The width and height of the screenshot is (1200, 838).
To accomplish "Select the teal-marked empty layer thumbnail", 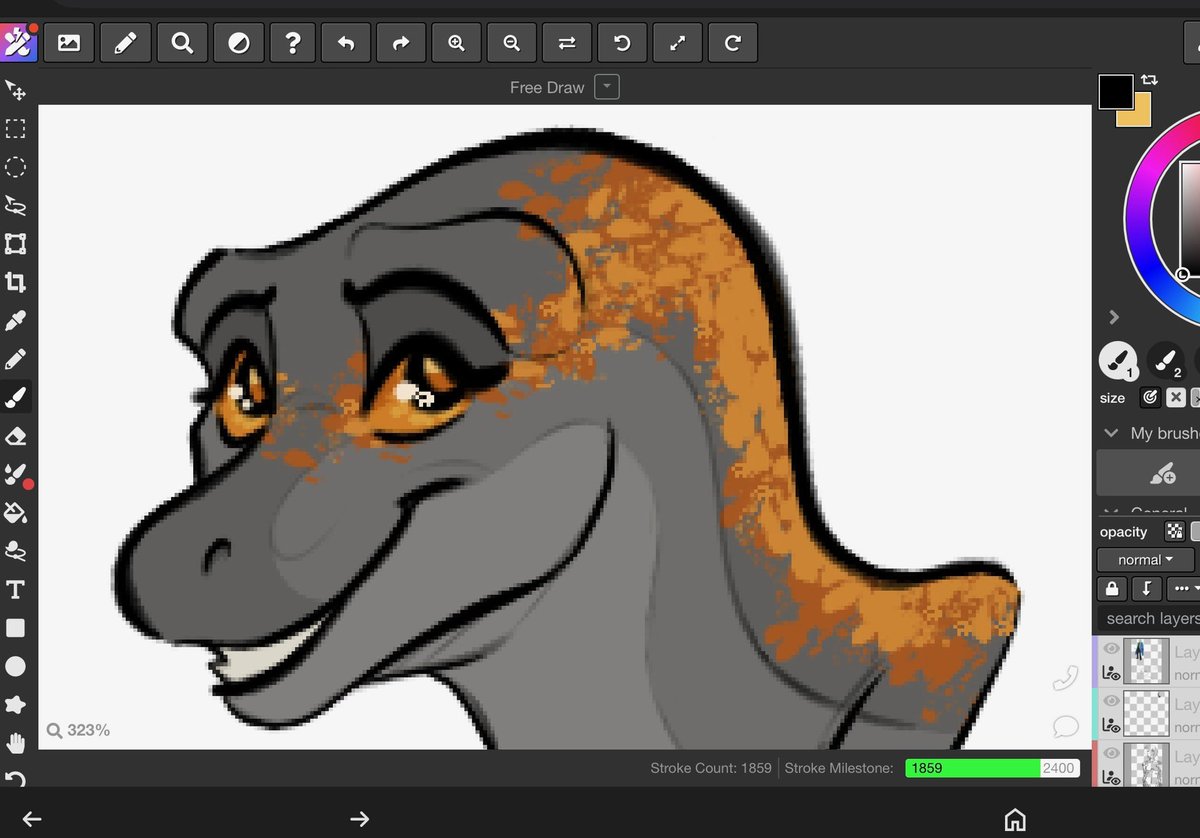I will [x=1146, y=714].
